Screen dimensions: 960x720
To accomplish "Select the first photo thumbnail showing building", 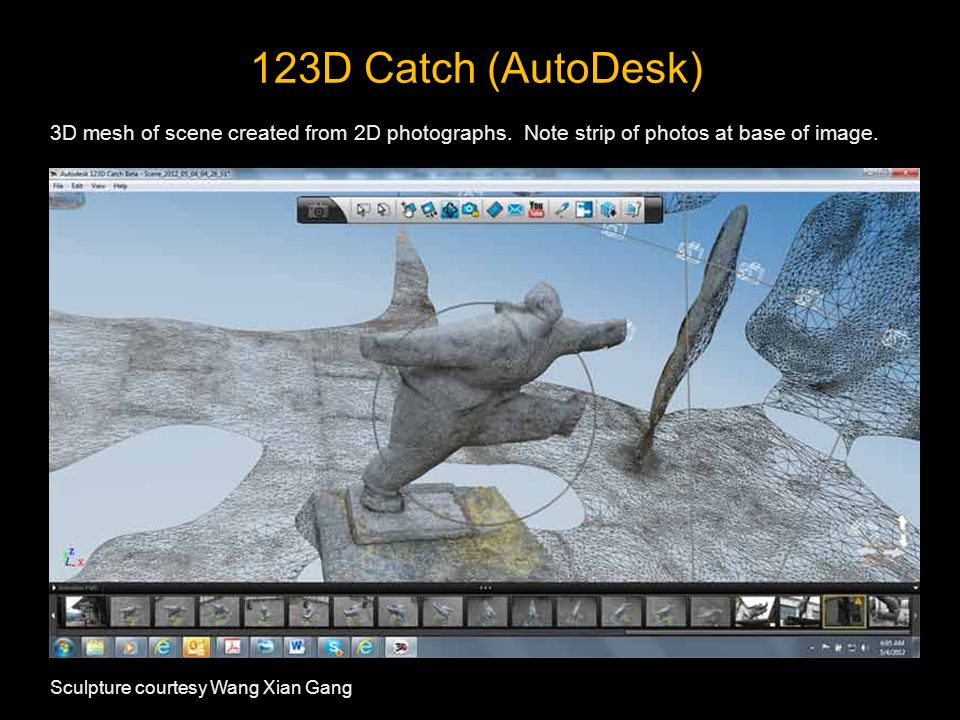I will (85, 611).
